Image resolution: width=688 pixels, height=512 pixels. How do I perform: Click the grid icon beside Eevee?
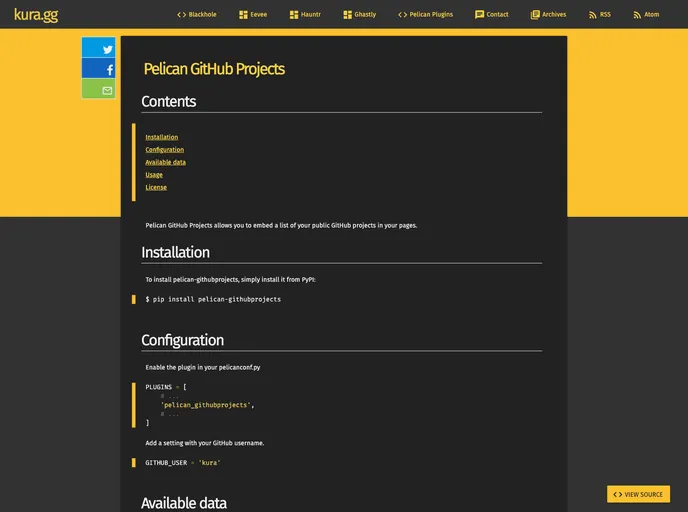(x=244, y=14)
